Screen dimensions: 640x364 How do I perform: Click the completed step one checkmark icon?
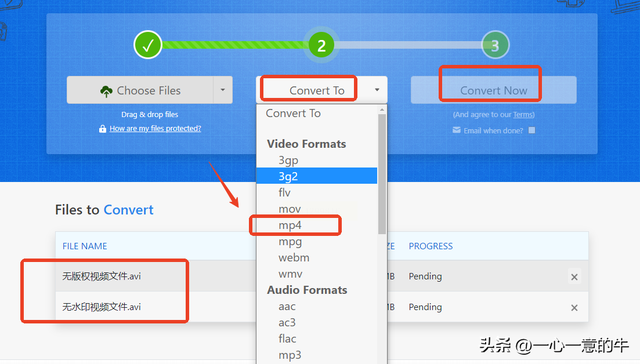[148, 45]
